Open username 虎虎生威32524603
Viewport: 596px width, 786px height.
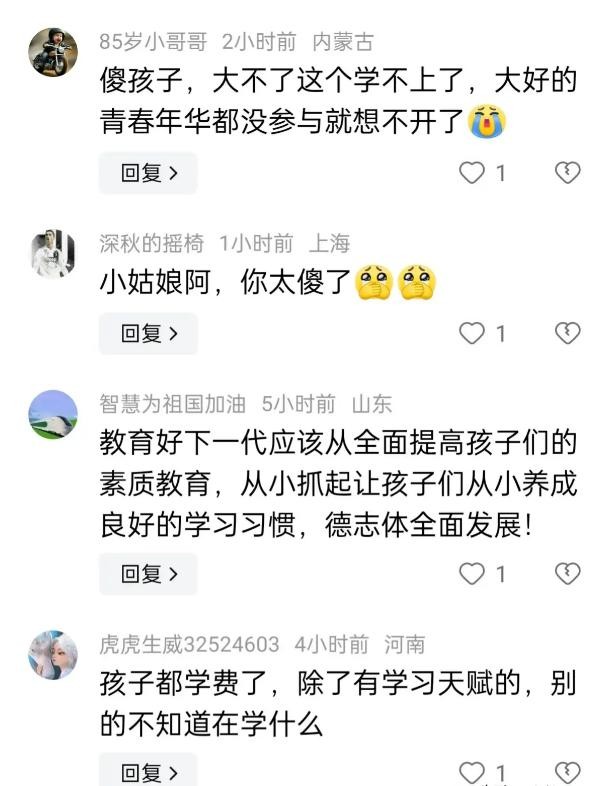[x=189, y=645]
